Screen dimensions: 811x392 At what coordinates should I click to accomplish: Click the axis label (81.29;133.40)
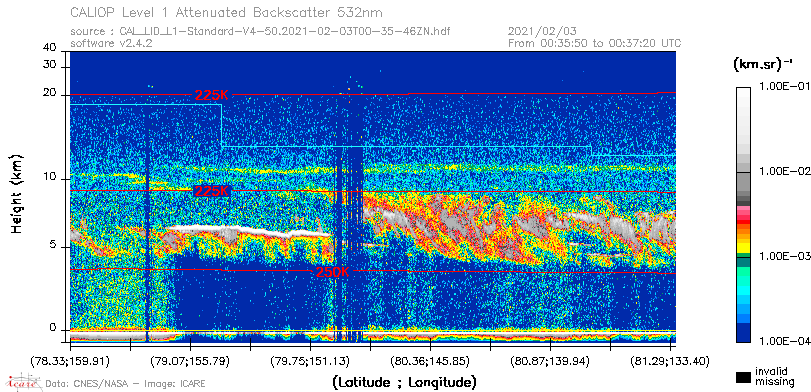[670, 360]
